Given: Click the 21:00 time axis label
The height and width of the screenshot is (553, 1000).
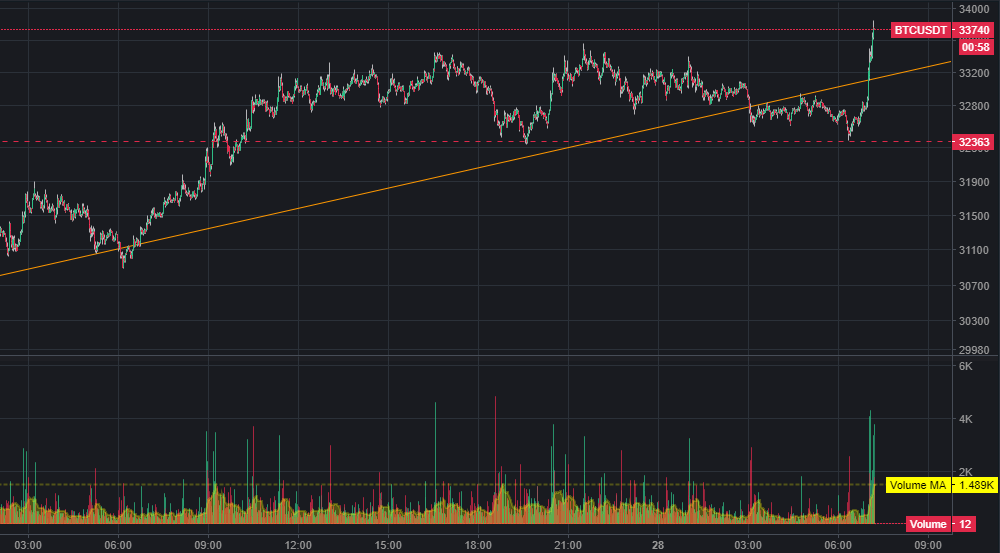Looking at the screenshot, I should click(568, 545).
